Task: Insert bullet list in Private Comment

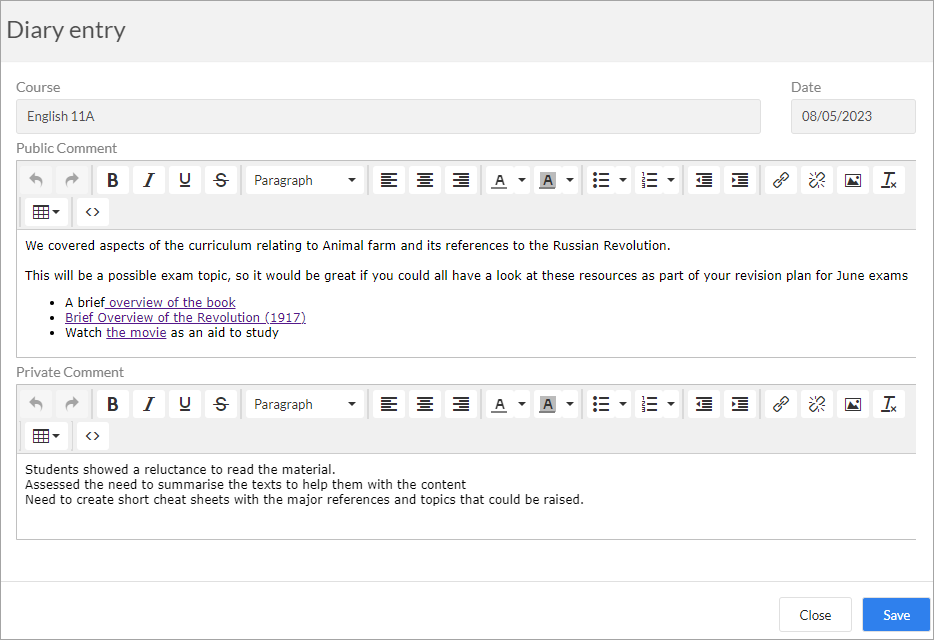Action: pyautogui.click(x=601, y=404)
